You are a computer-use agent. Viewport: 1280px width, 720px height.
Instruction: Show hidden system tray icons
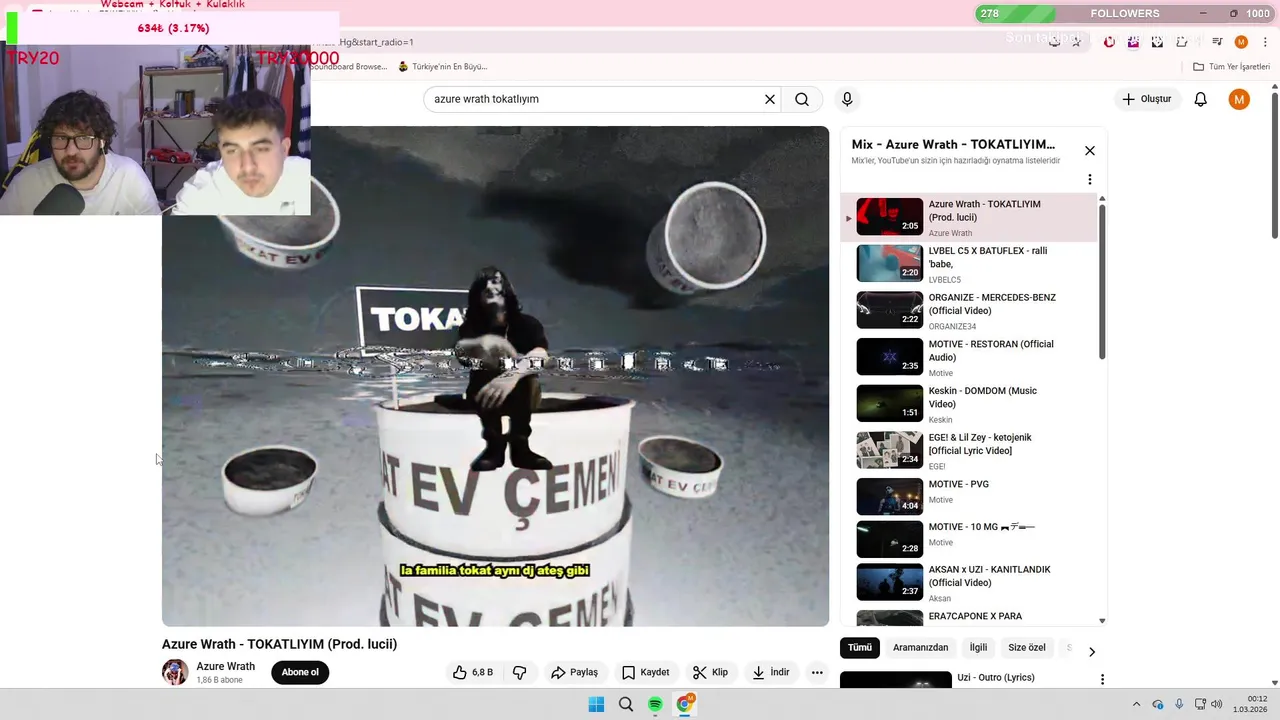(x=1136, y=705)
